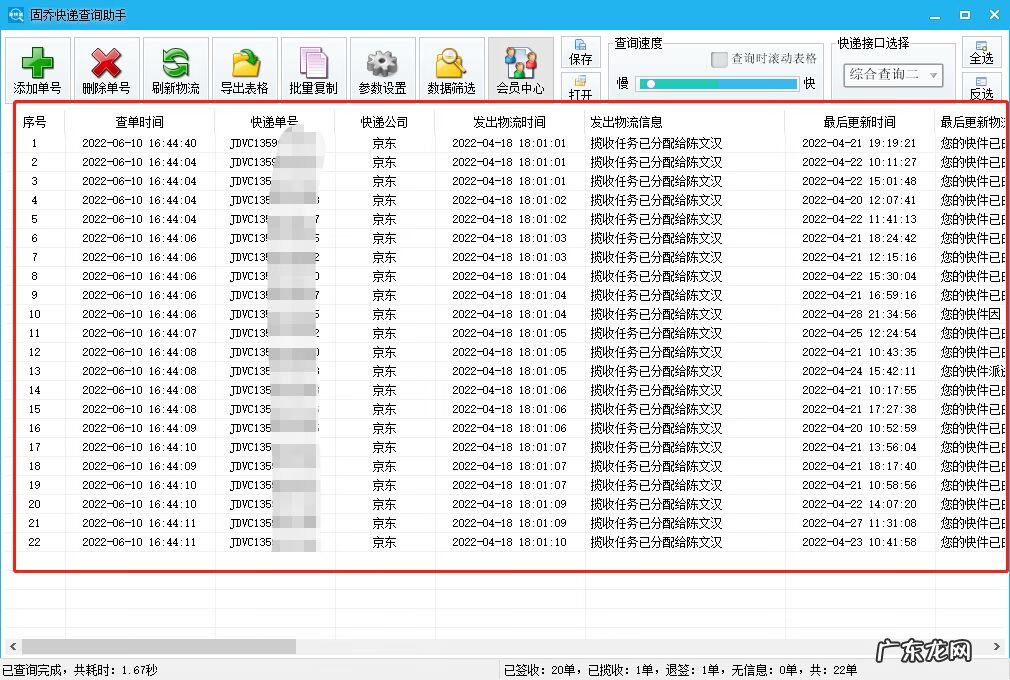The width and height of the screenshot is (1010, 680).
Task: Click the 保存 save icon
Action: (x=581, y=57)
